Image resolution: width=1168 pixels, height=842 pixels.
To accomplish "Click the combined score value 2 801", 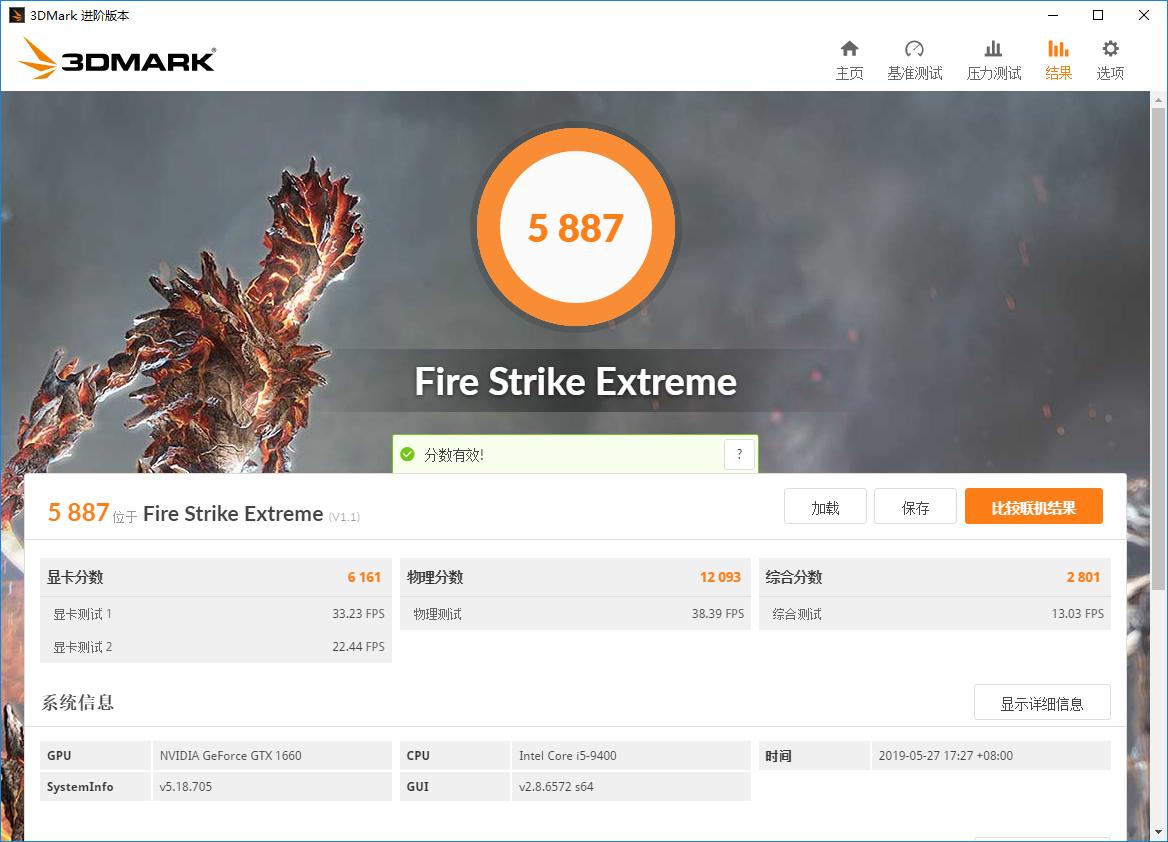I will click(1083, 577).
